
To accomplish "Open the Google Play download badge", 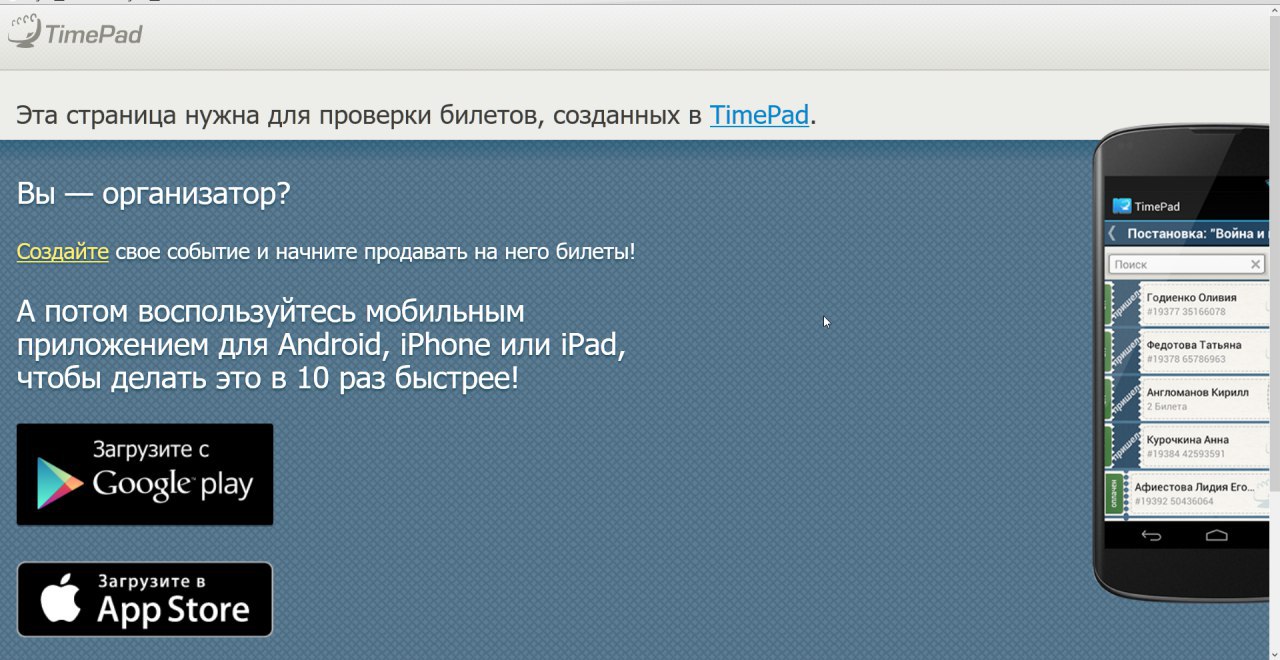I will [145, 475].
